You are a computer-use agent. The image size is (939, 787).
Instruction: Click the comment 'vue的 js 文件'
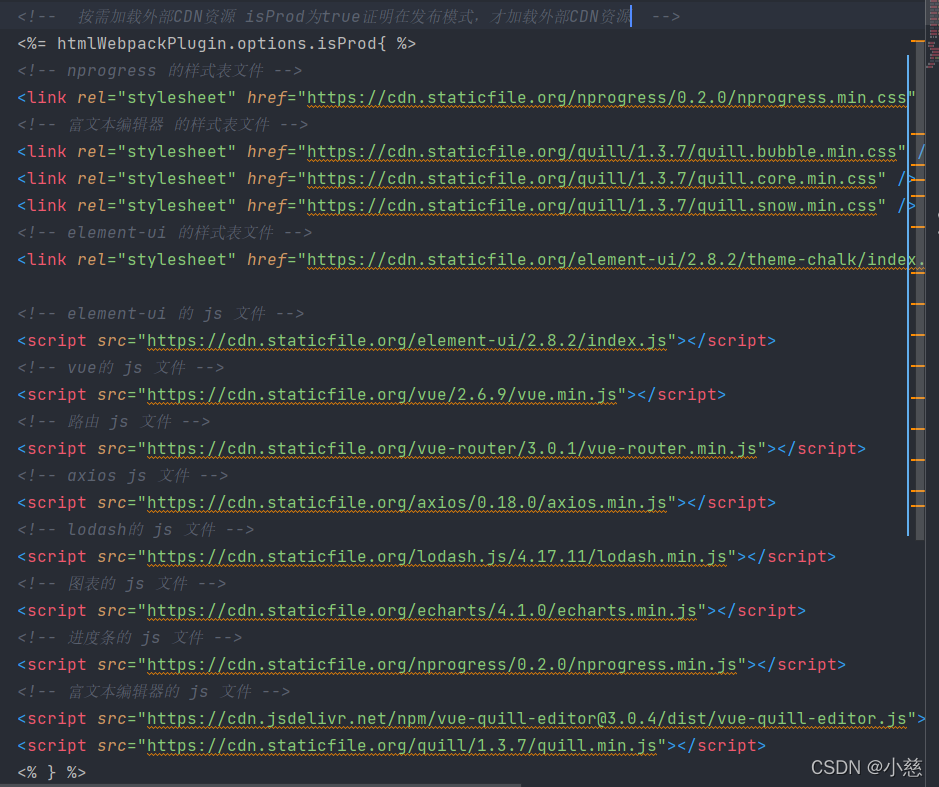[x=120, y=367]
